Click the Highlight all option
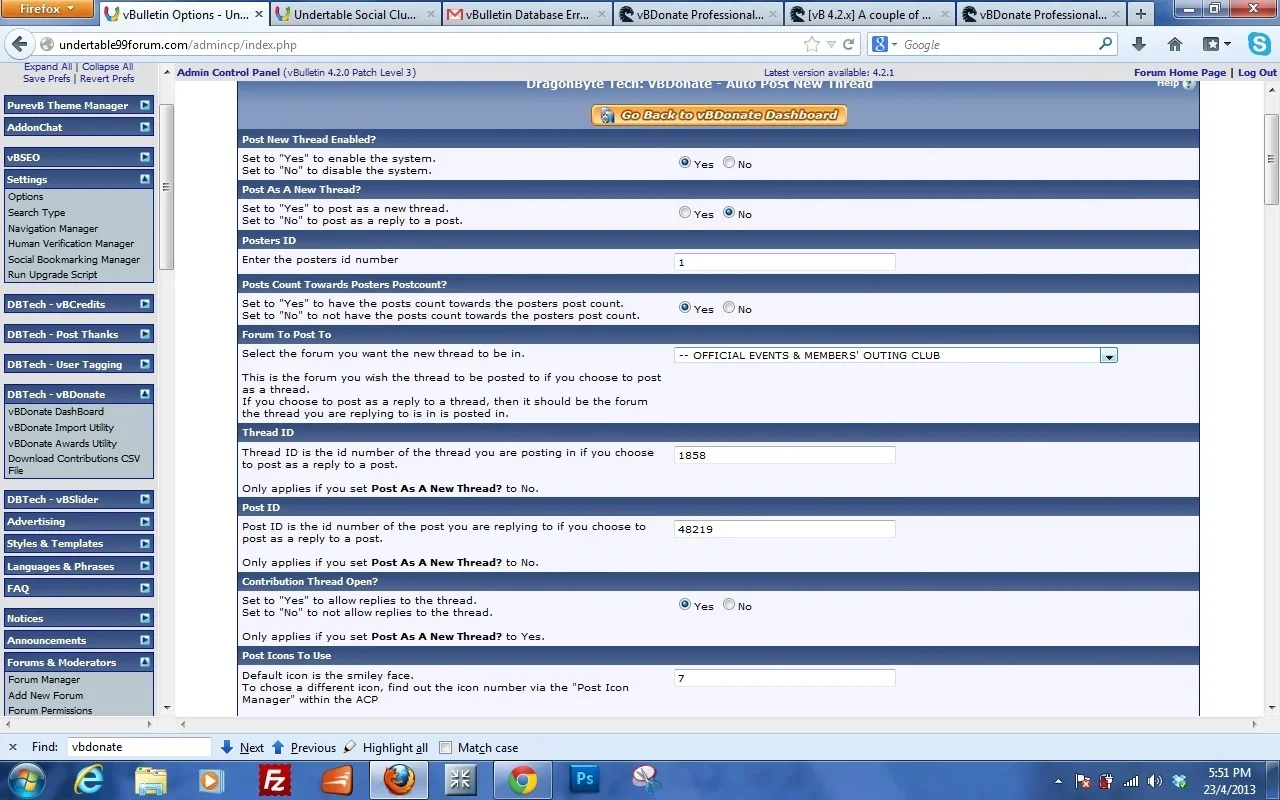 pos(385,747)
